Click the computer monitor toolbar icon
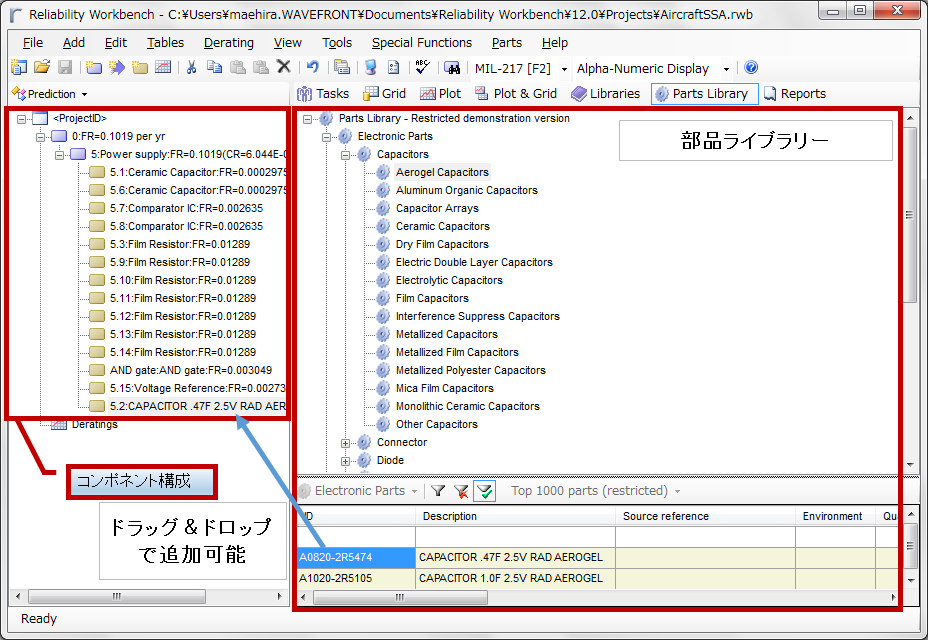Viewport: 928px width, 640px height. 370,67
